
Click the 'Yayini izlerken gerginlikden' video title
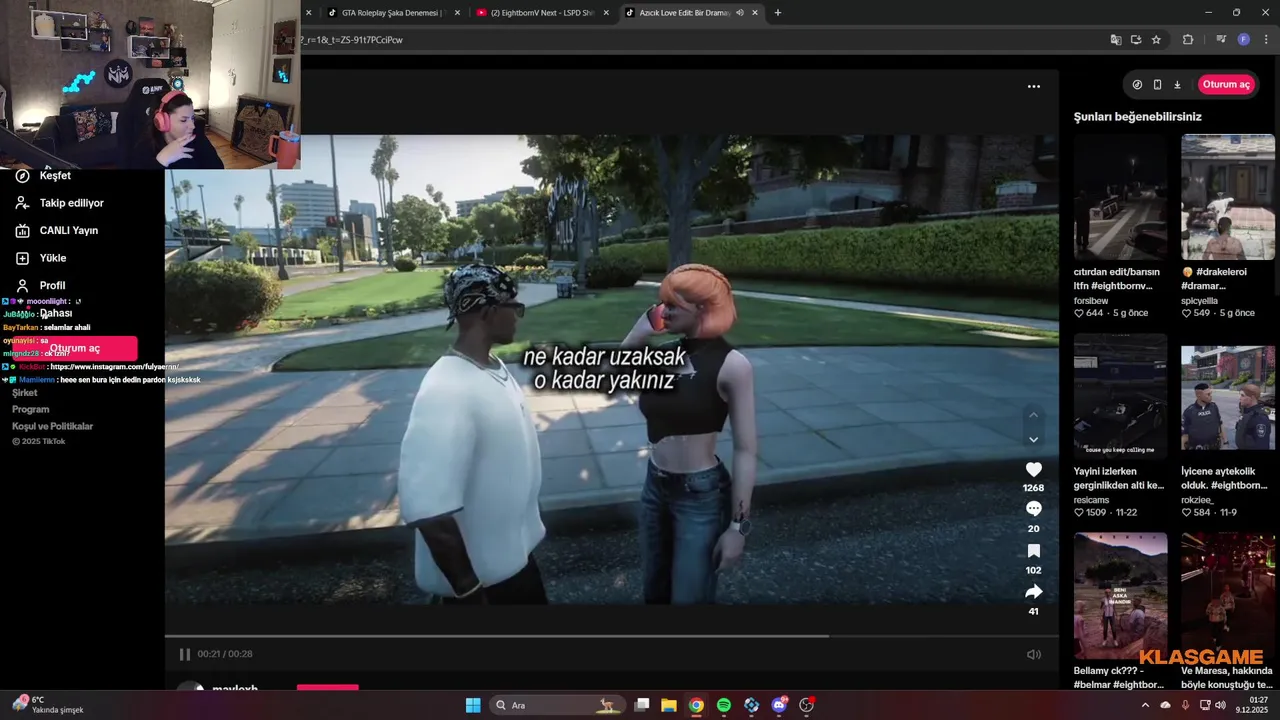point(1119,478)
